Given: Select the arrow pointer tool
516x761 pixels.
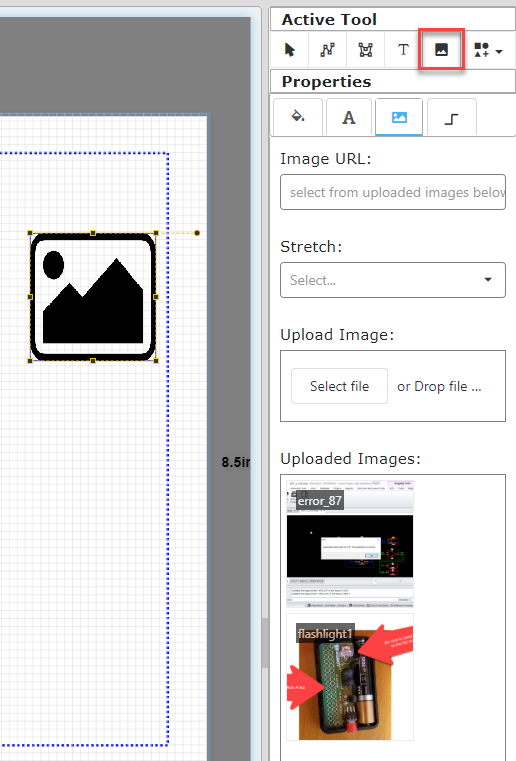Looking at the screenshot, I should [x=290, y=50].
